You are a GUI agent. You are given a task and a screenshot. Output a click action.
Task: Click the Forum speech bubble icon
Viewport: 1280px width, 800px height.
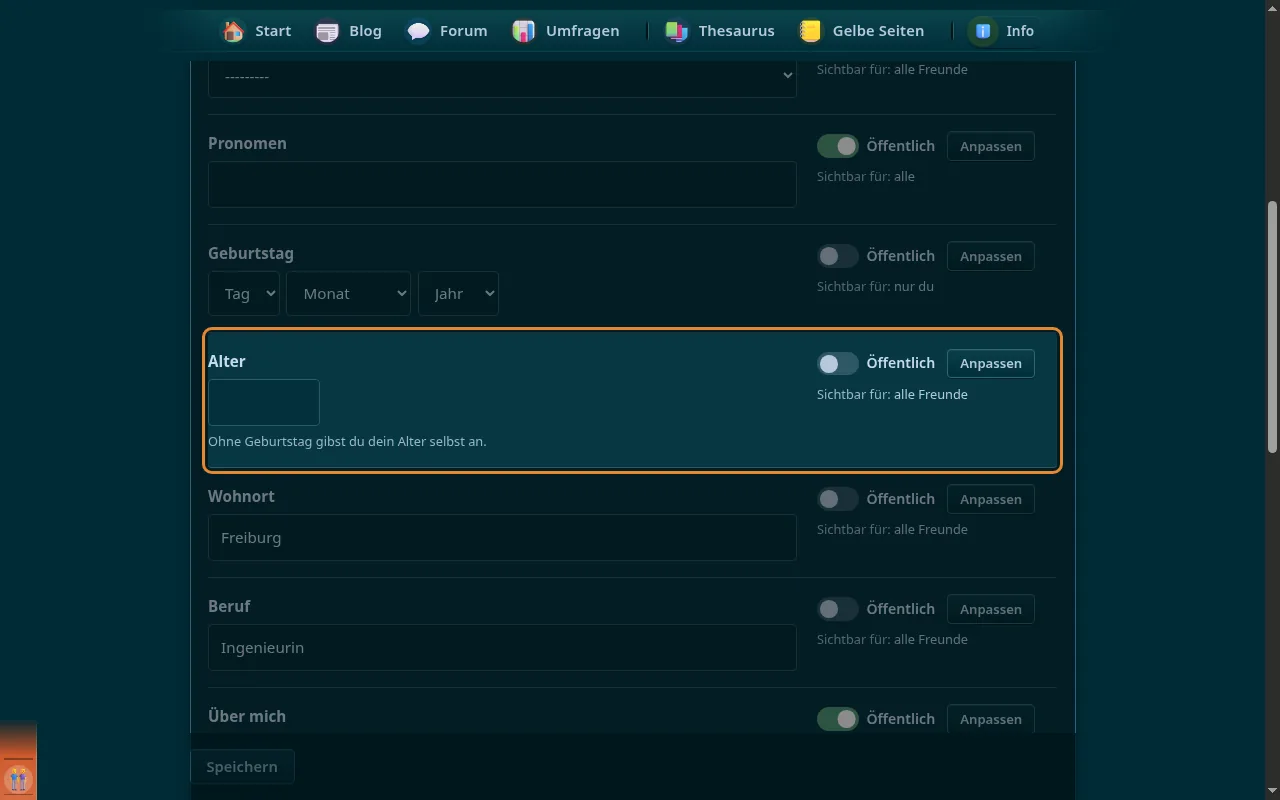(418, 31)
